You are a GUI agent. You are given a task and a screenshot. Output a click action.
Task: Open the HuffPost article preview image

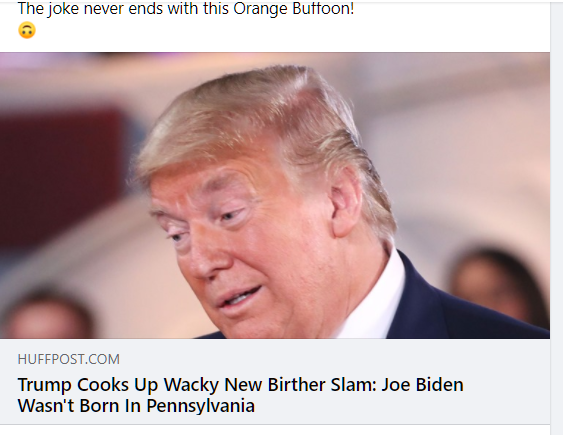(x=275, y=196)
